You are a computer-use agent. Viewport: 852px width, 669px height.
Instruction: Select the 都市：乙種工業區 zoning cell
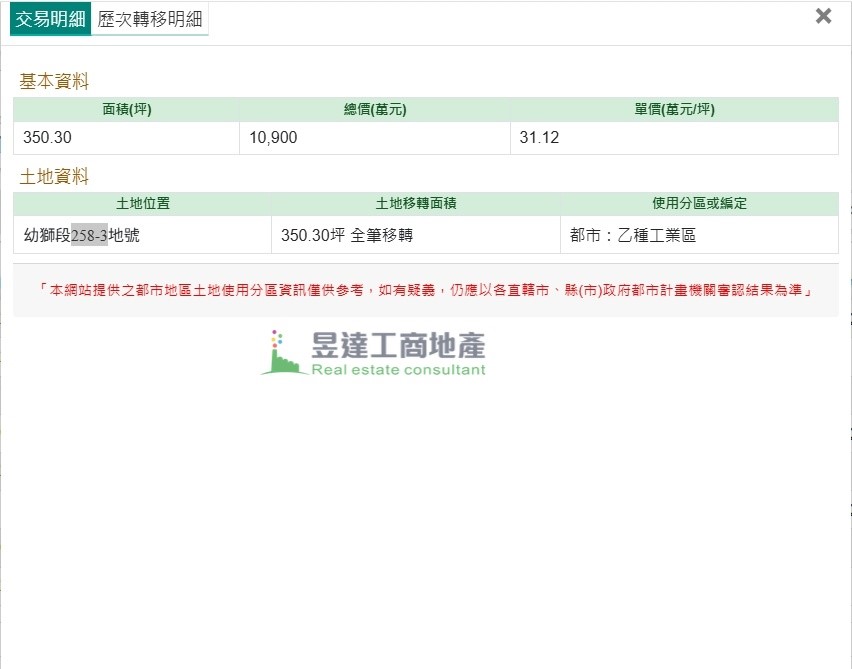point(632,236)
